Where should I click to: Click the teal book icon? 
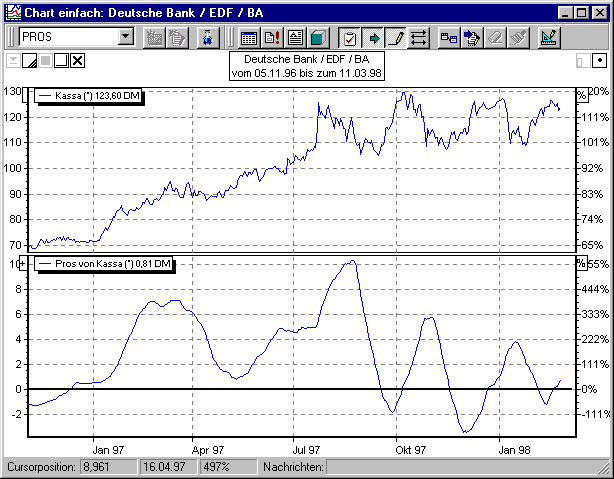click(x=318, y=39)
